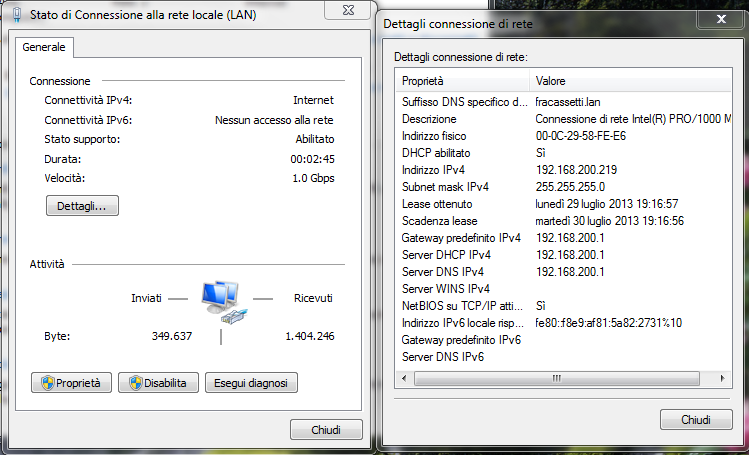Click left arrow of details horizontal scrollbar

coord(404,378)
